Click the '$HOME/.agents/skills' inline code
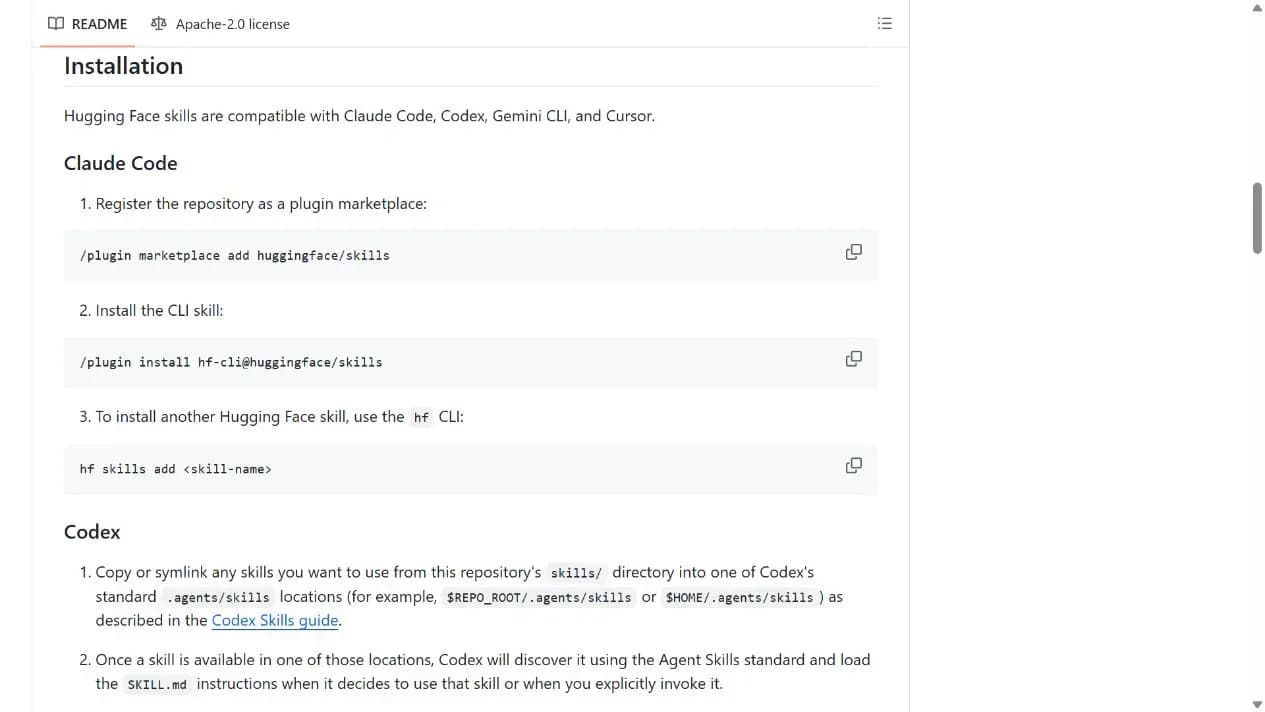 (739, 597)
